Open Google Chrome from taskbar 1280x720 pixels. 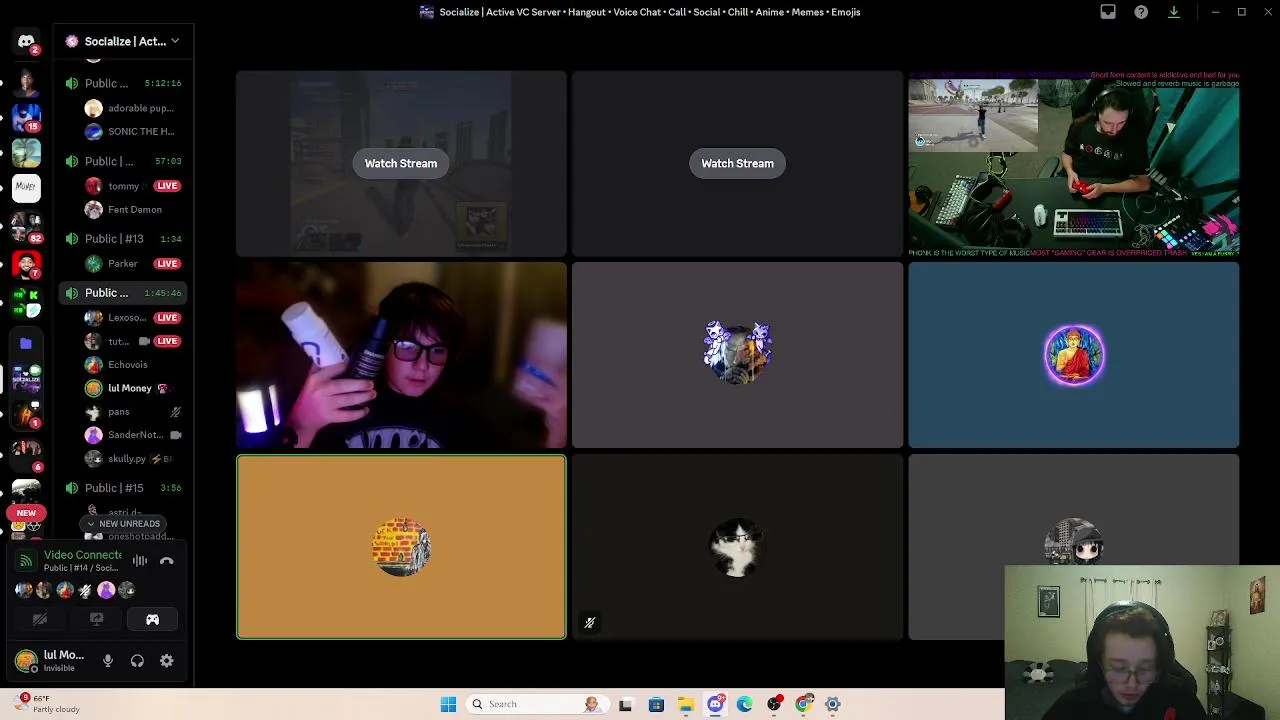[803, 704]
